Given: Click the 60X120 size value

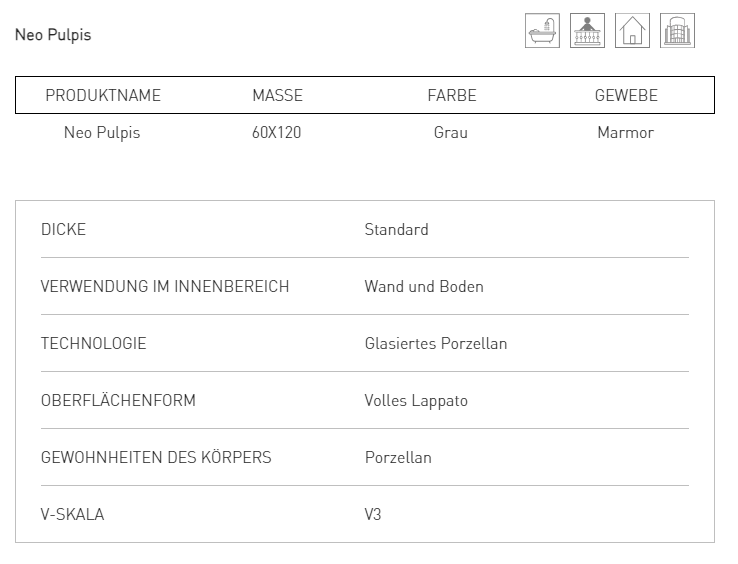Looking at the screenshot, I should click(277, 133).
